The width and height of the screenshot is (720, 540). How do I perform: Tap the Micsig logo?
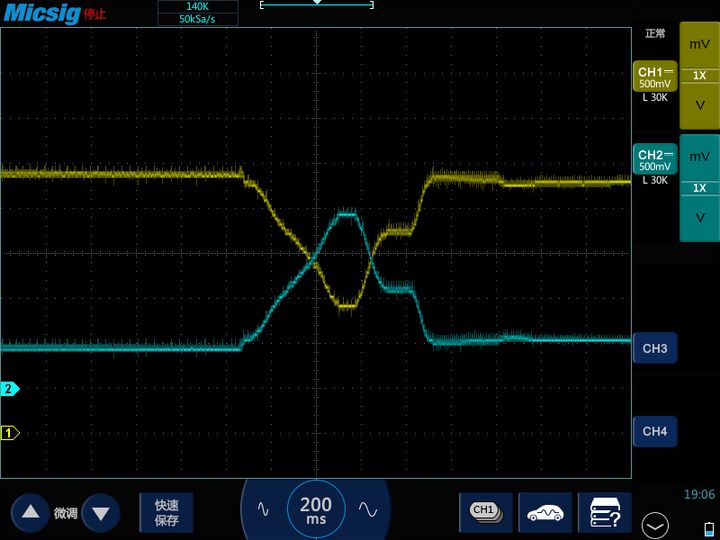(42, 13)
